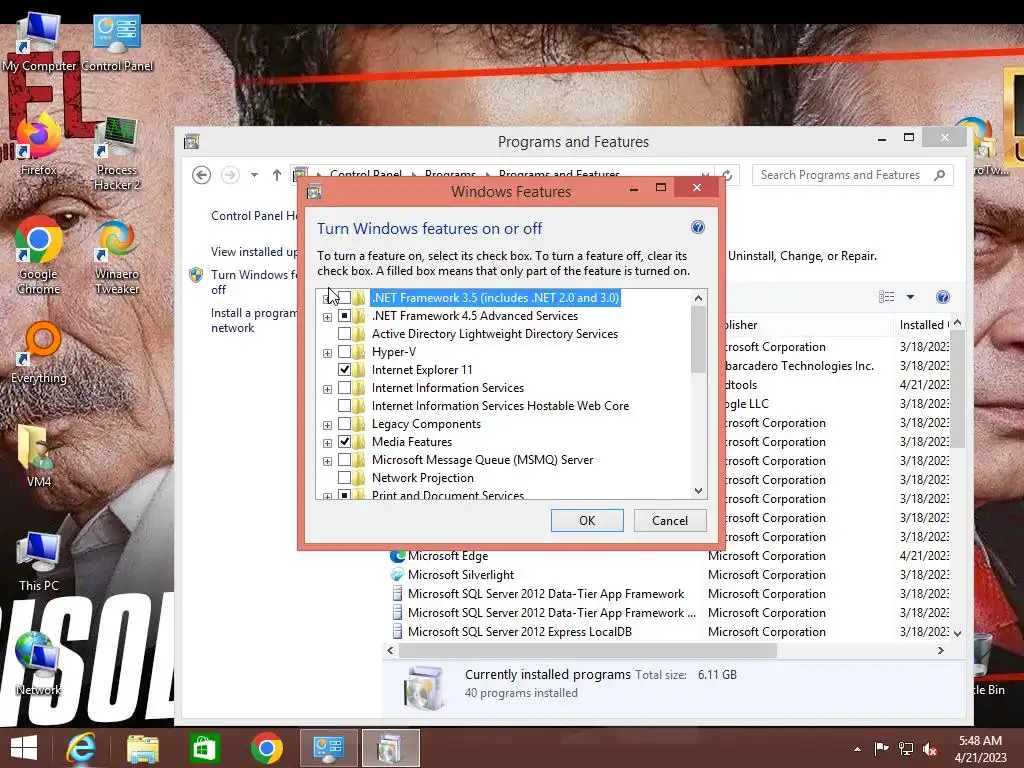Screen dimensions: 1024x768
Task: Select the Network desktop icon
Action: click(x=39, y=664)
